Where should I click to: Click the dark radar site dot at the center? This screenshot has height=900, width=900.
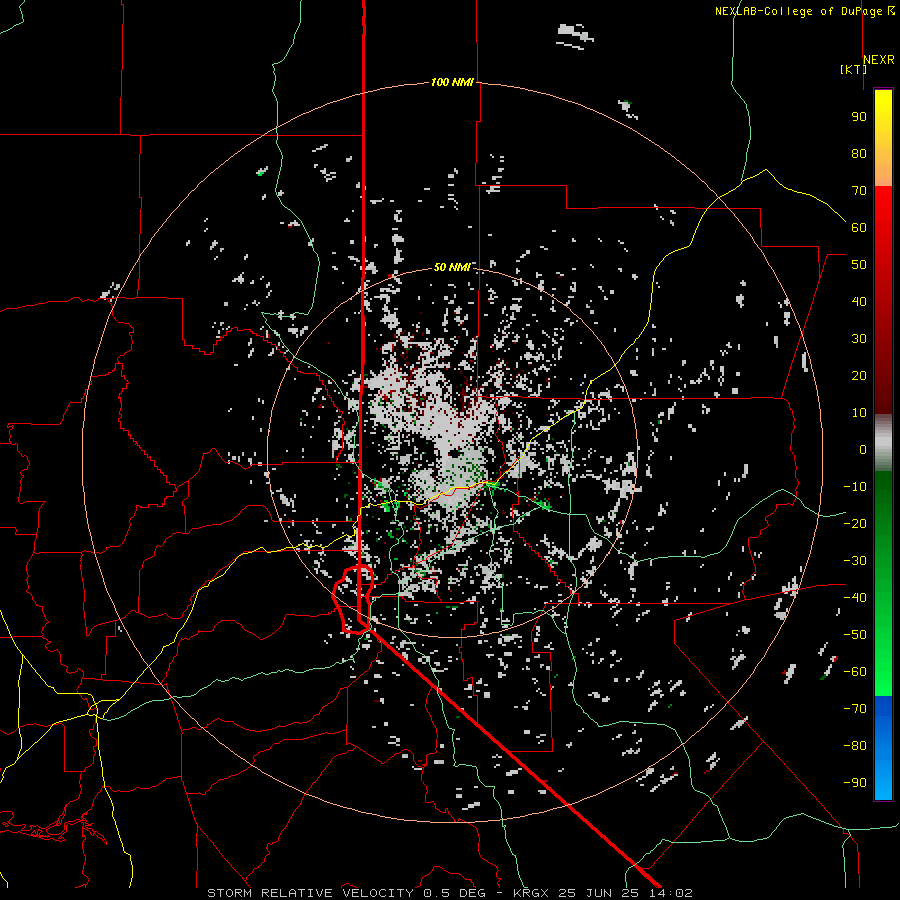tap(455, 453)
